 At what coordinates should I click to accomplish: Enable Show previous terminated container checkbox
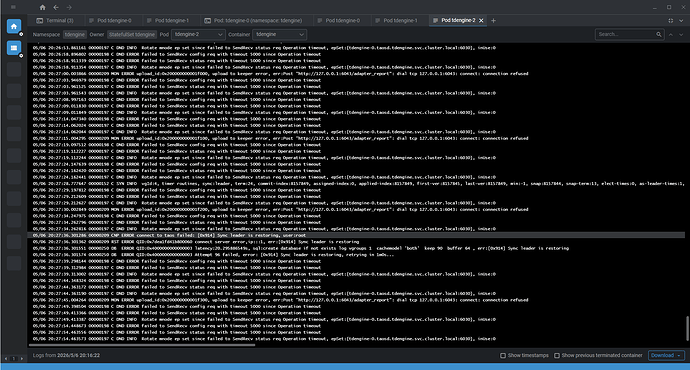(557, 355)
